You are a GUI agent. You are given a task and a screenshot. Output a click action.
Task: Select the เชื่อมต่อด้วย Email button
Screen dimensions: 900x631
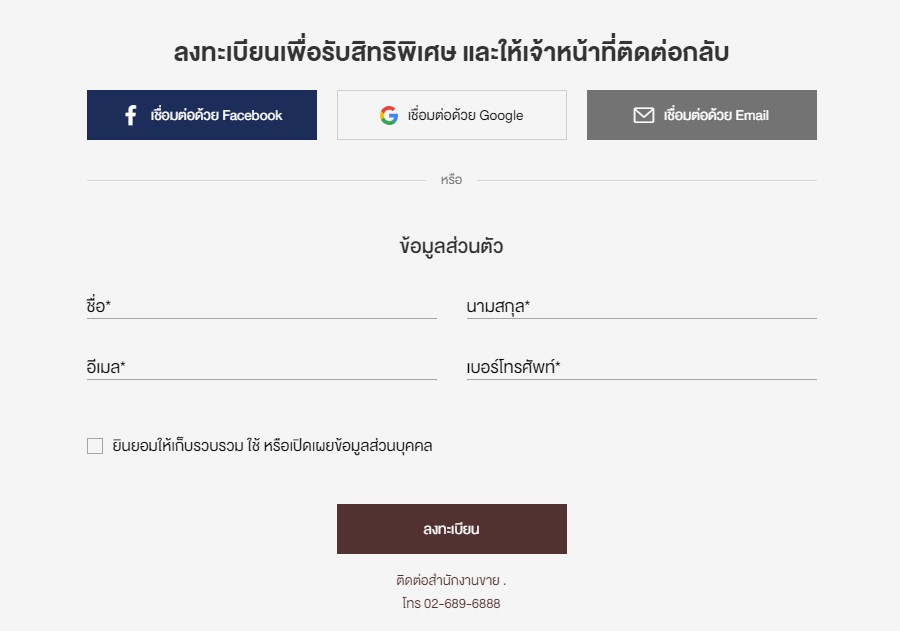coord(701,115)
